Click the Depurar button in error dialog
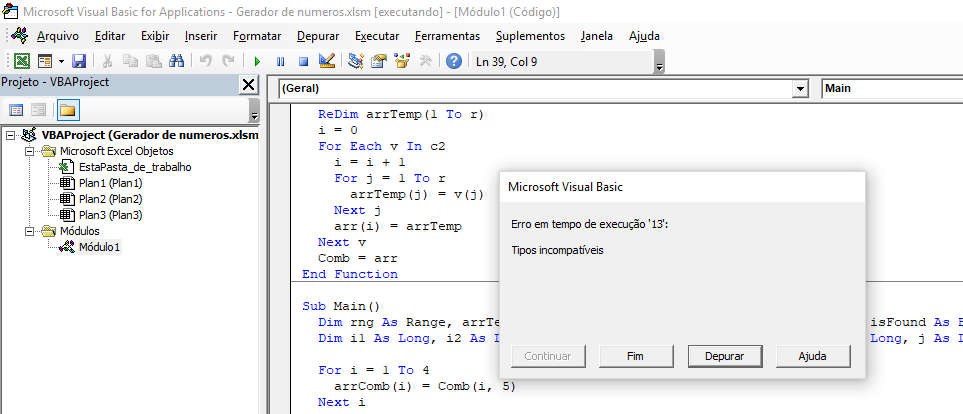The image size is (963, 414). 725,356
